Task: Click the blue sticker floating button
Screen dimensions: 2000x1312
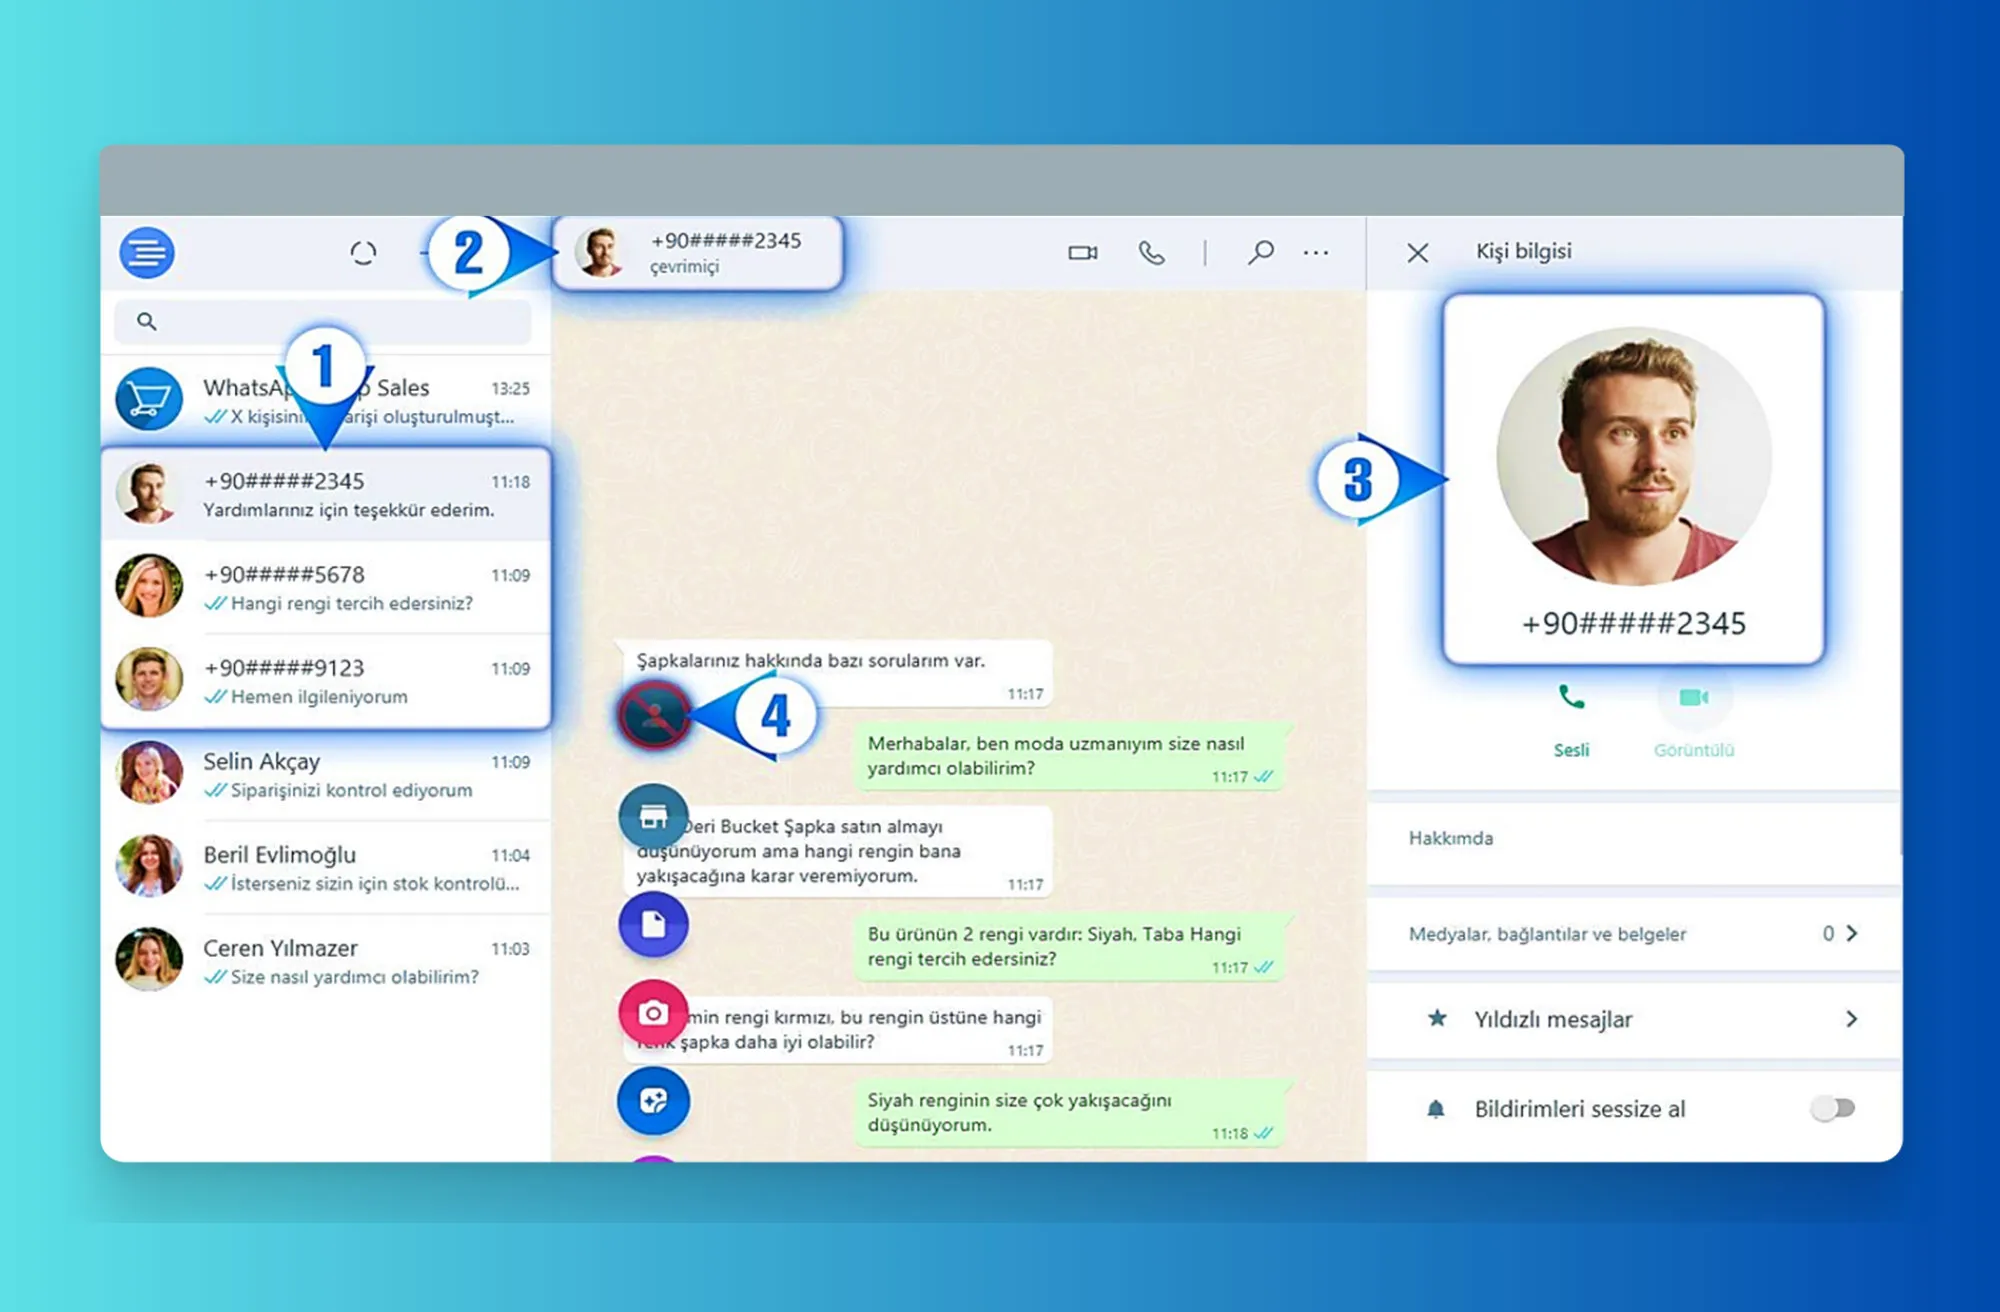Action: click(653, 1101)
